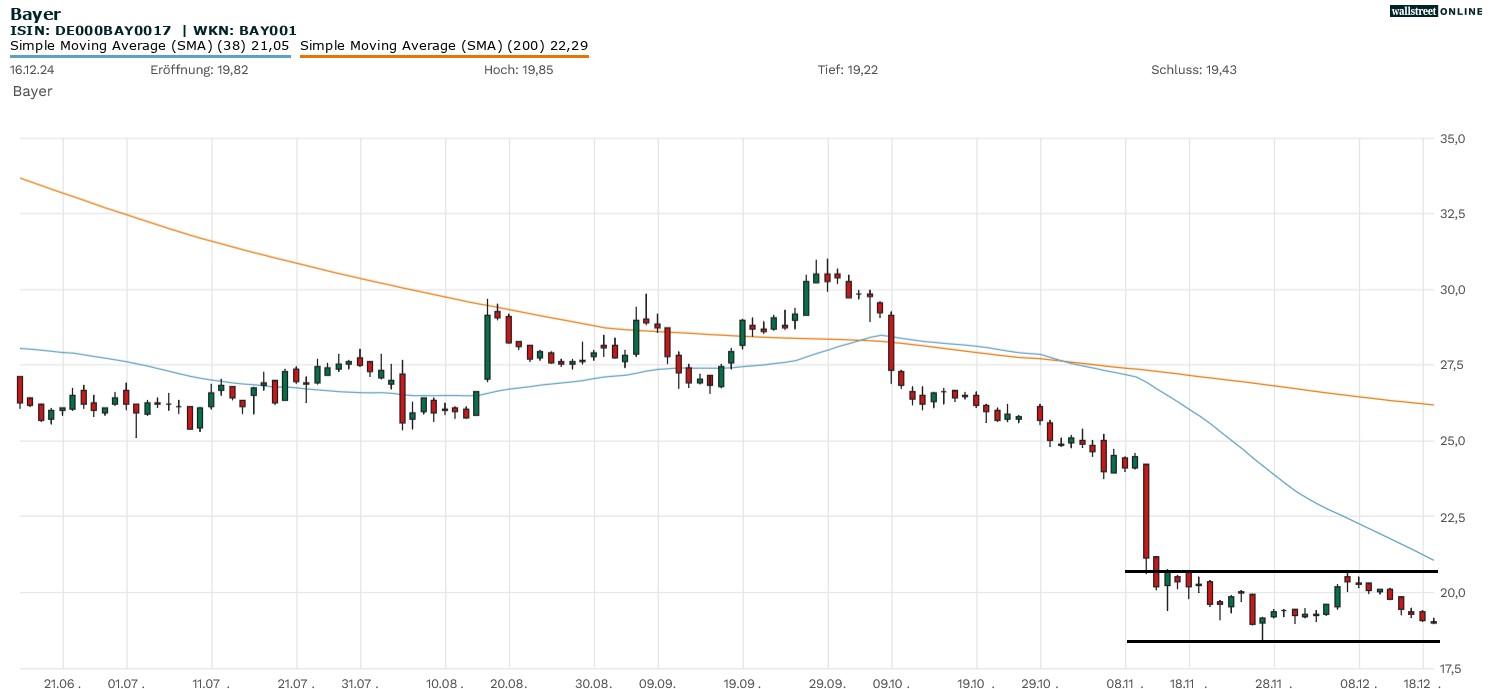The height and width of the screenshot is (689, 1490).
Task: Select the SMA (38) legend label
Action: click(150, 45)
